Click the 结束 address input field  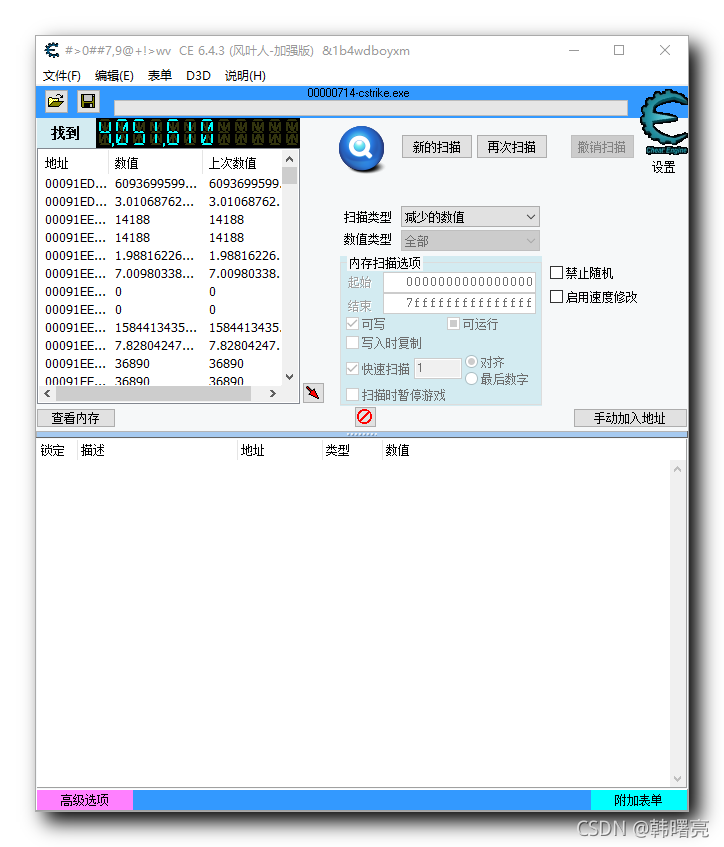[459, 303]
